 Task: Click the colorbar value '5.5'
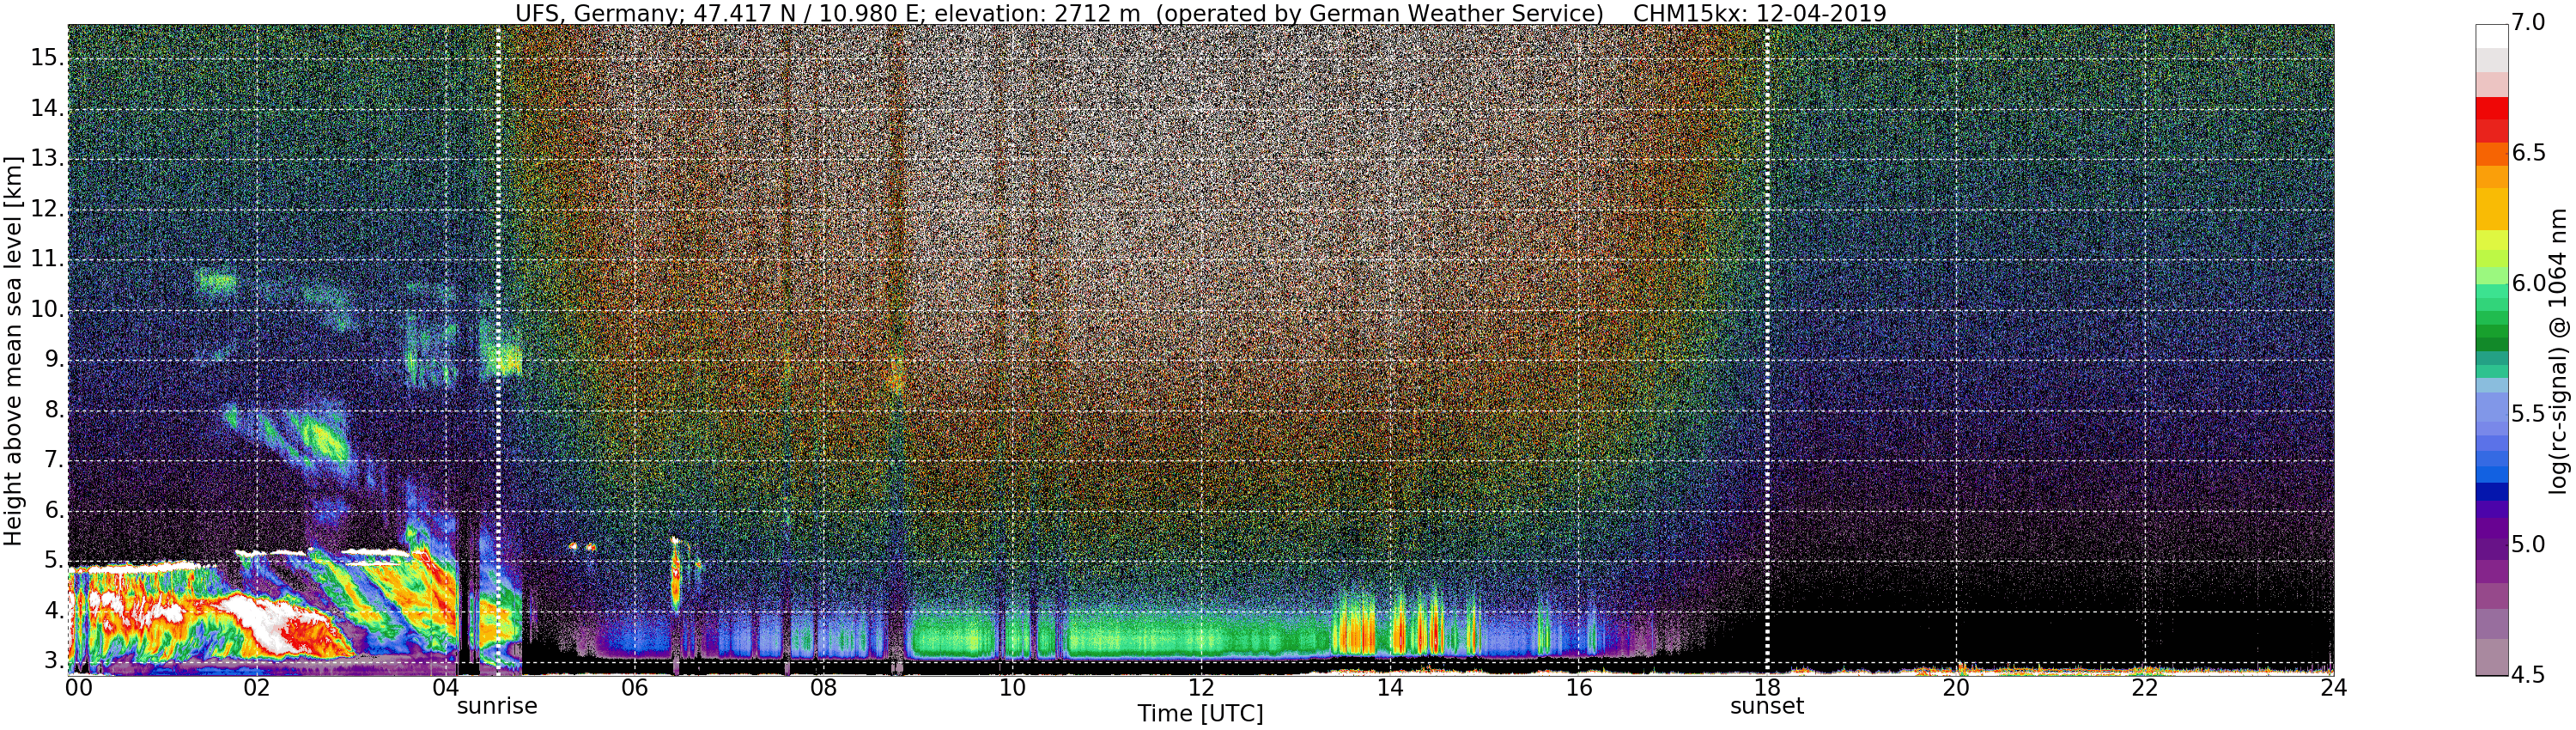[2527, 414]
